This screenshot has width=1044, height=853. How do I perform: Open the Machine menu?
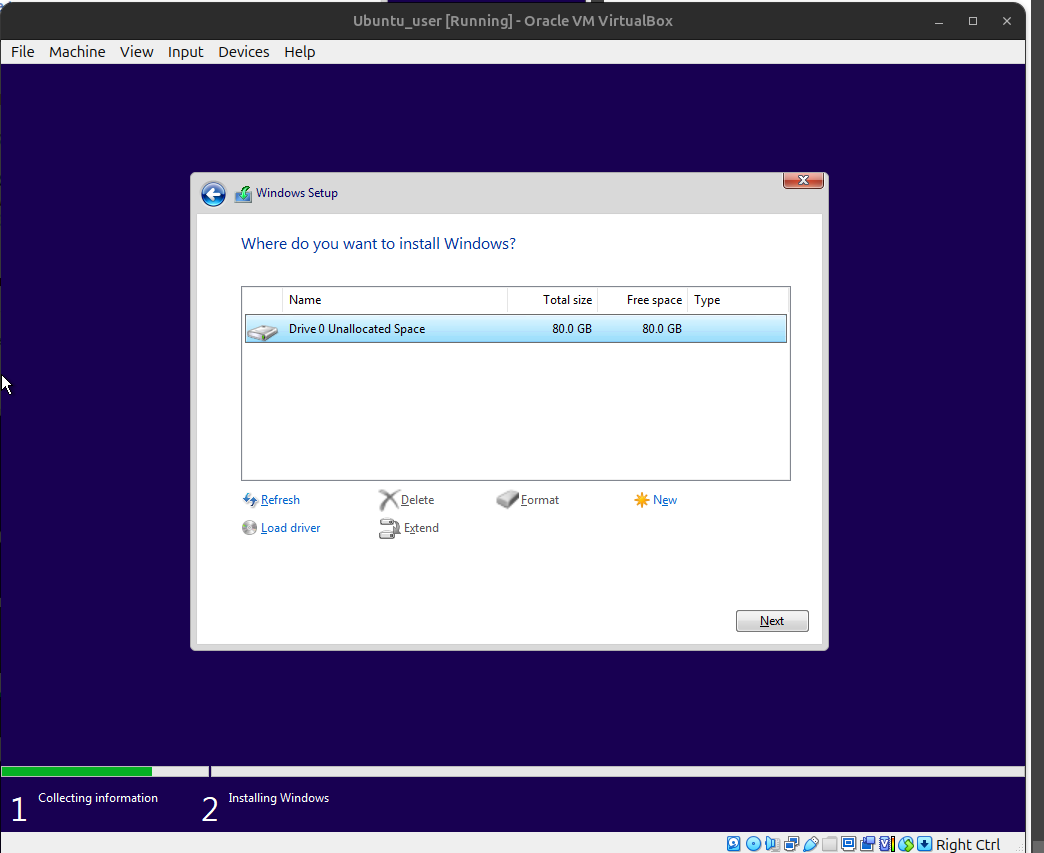coord(77,52)
